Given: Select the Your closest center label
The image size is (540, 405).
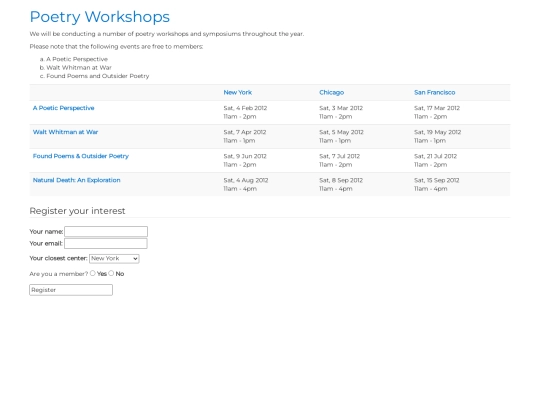Looking at the screenshot, I should point(58,258).
